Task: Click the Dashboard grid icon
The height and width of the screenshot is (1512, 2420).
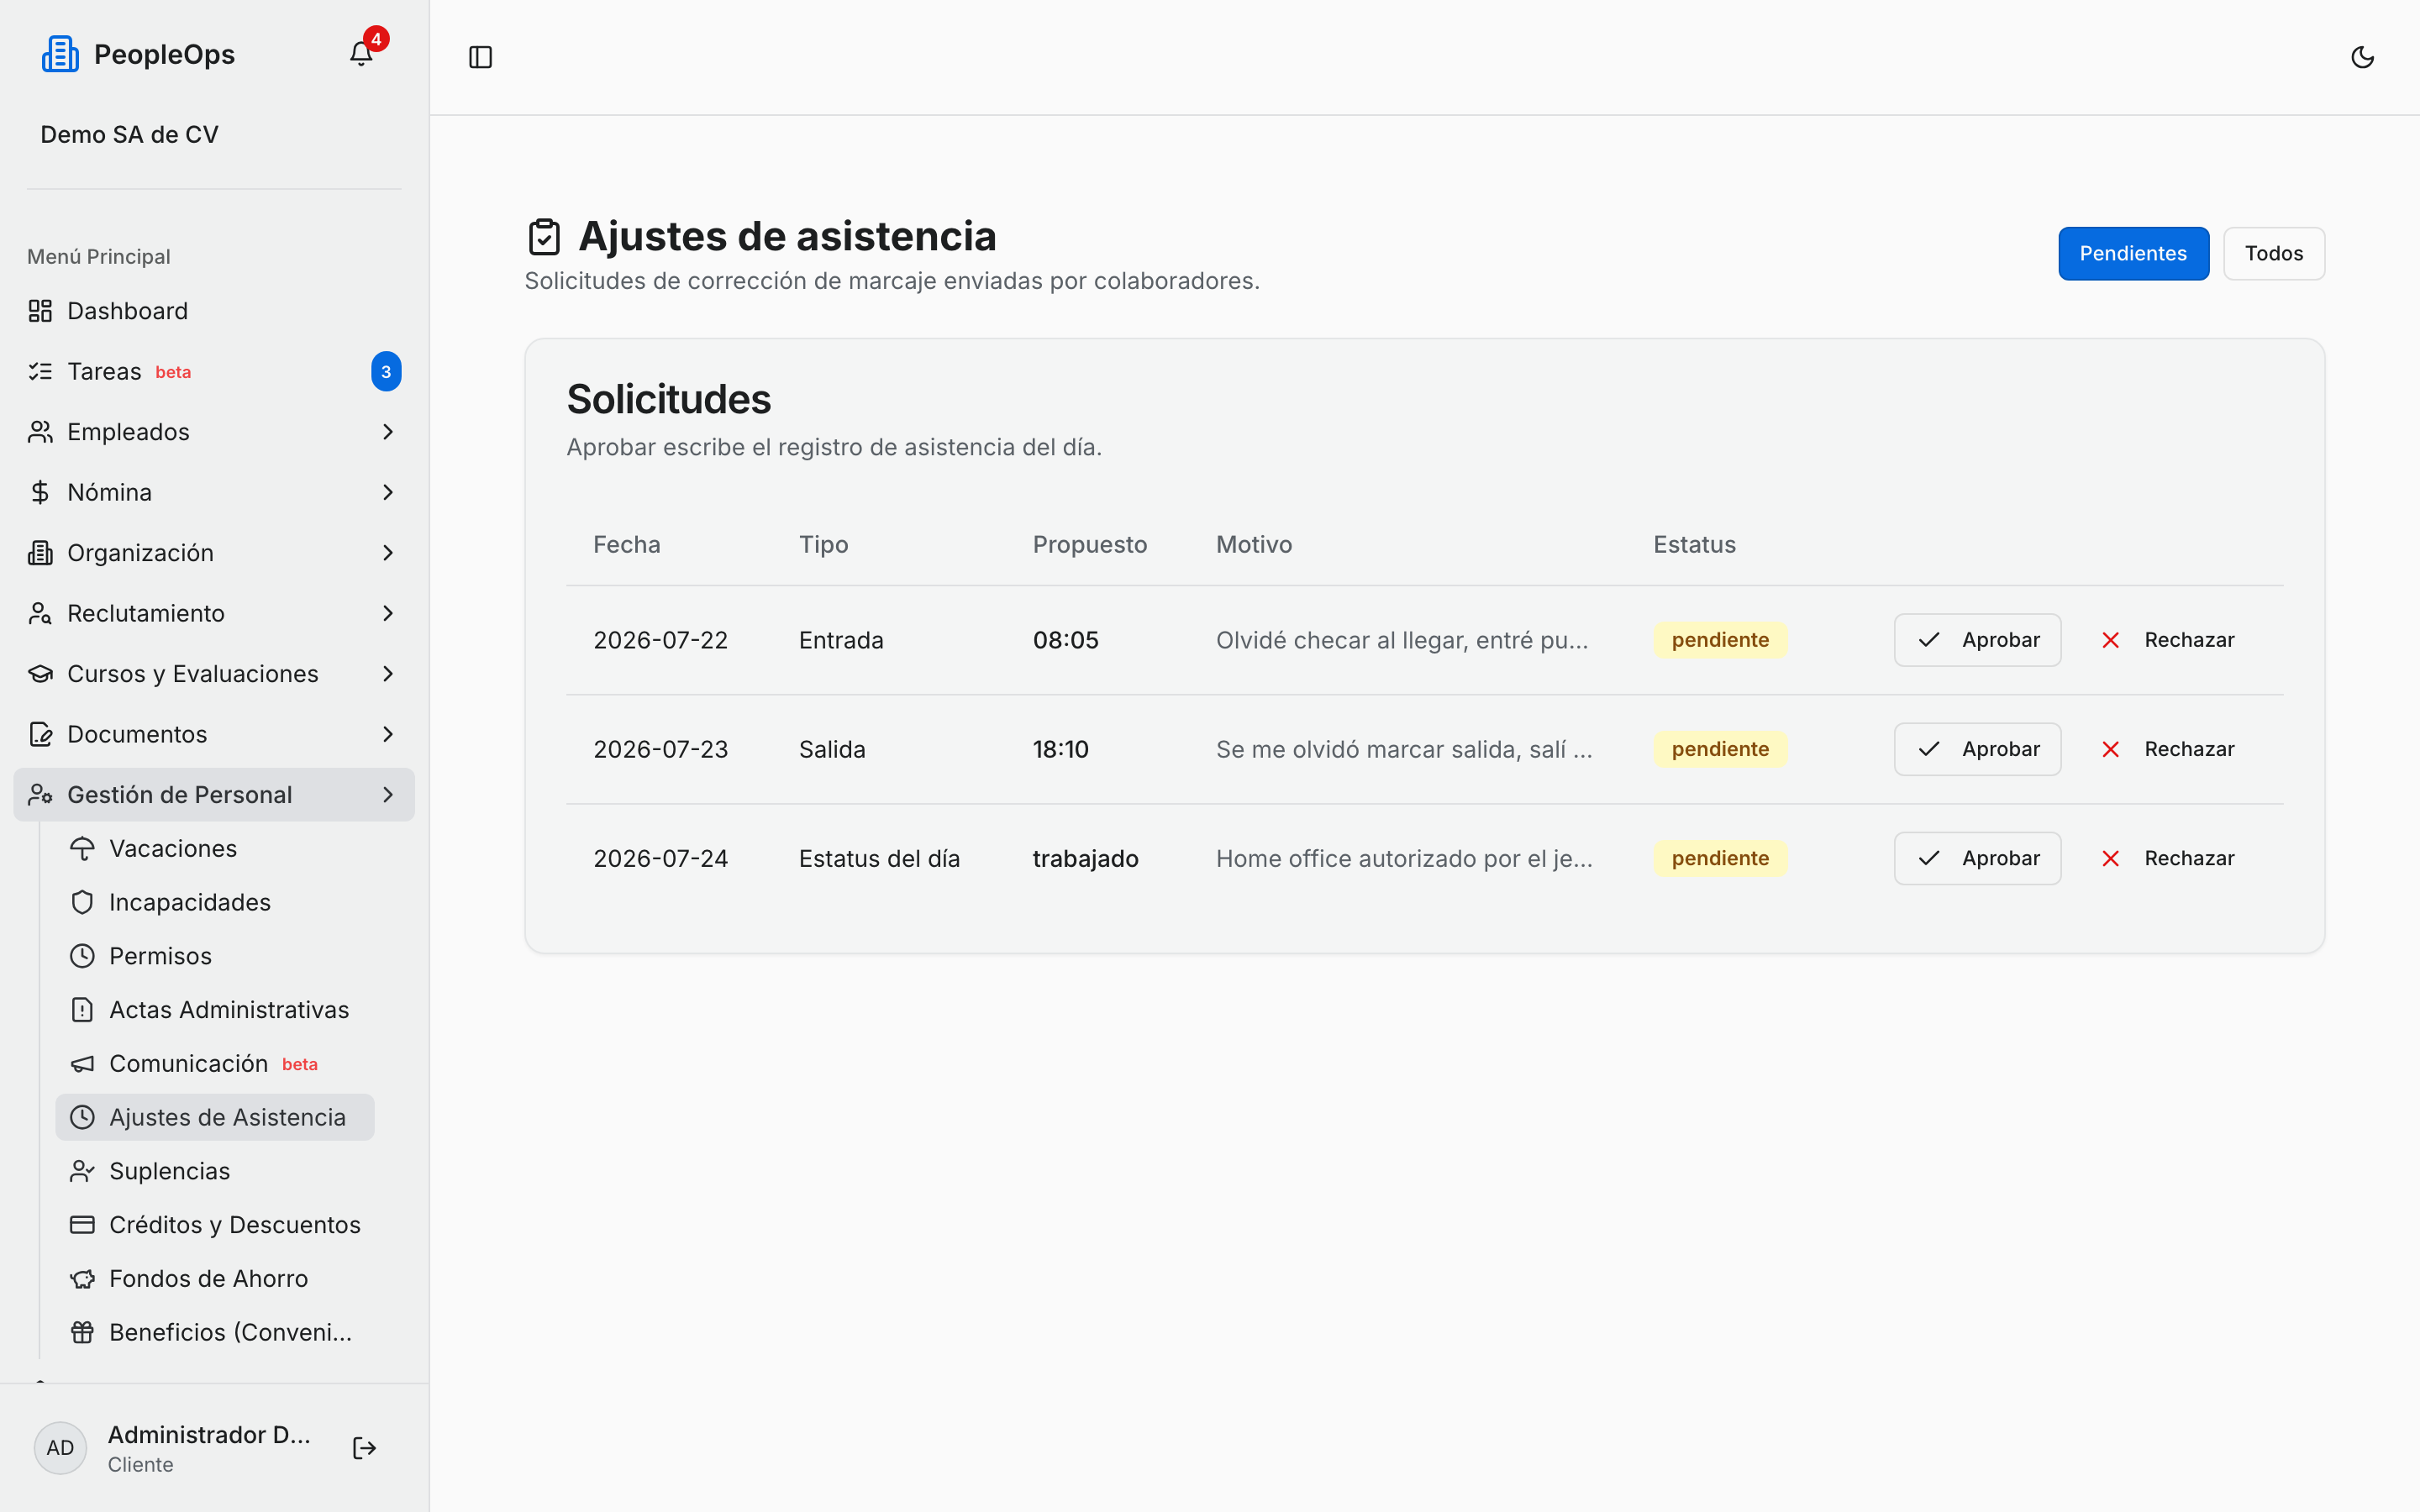Action: [40, 311]
